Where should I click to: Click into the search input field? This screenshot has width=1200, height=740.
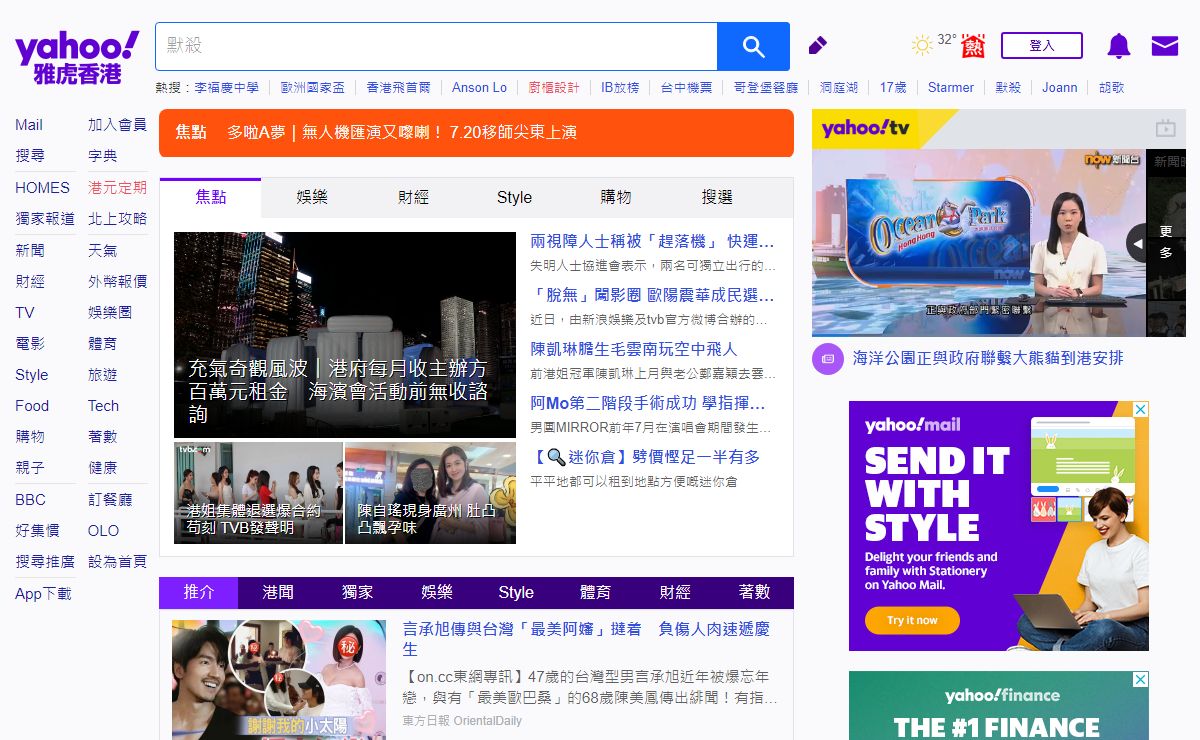point(436,46)
